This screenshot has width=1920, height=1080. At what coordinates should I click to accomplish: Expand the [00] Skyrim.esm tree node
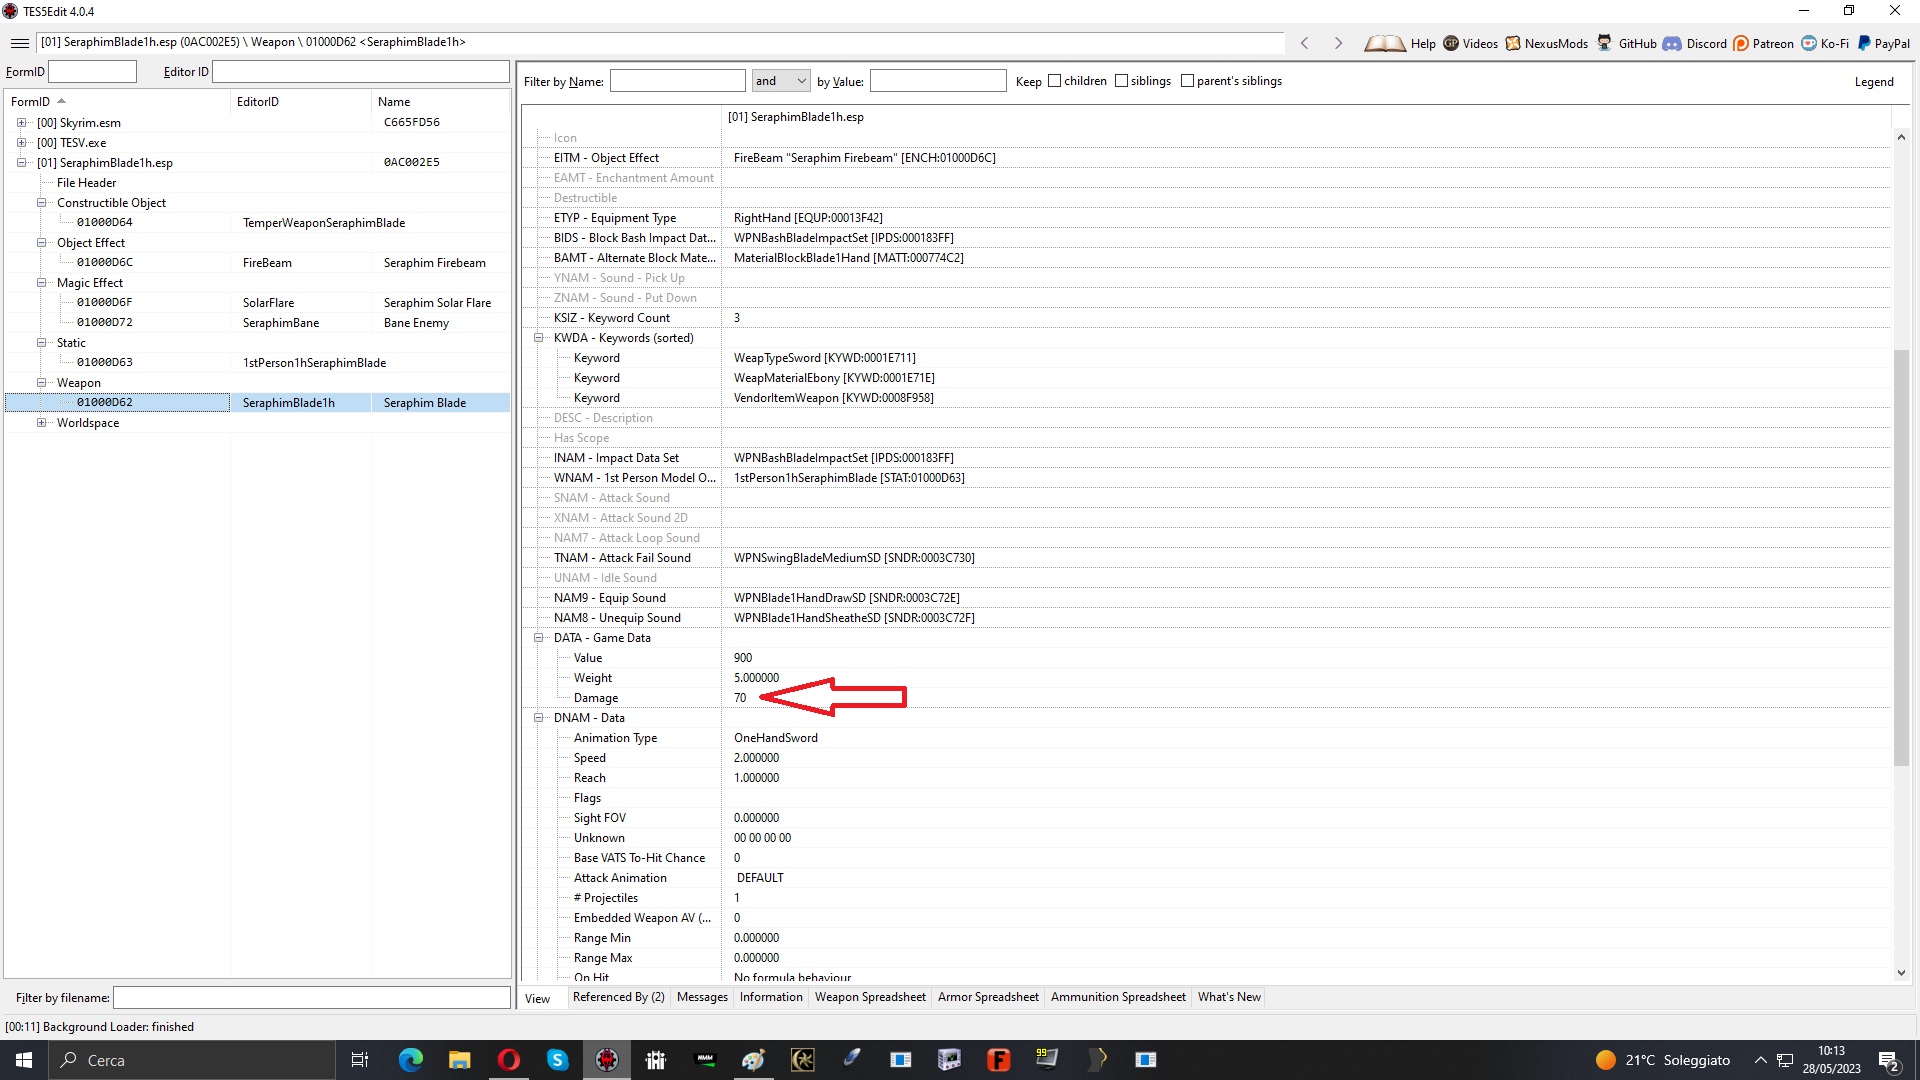click(x=21, y=123)
